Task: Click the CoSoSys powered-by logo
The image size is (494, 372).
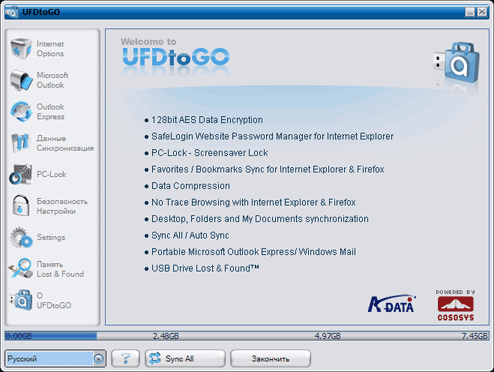Action: 455,305
